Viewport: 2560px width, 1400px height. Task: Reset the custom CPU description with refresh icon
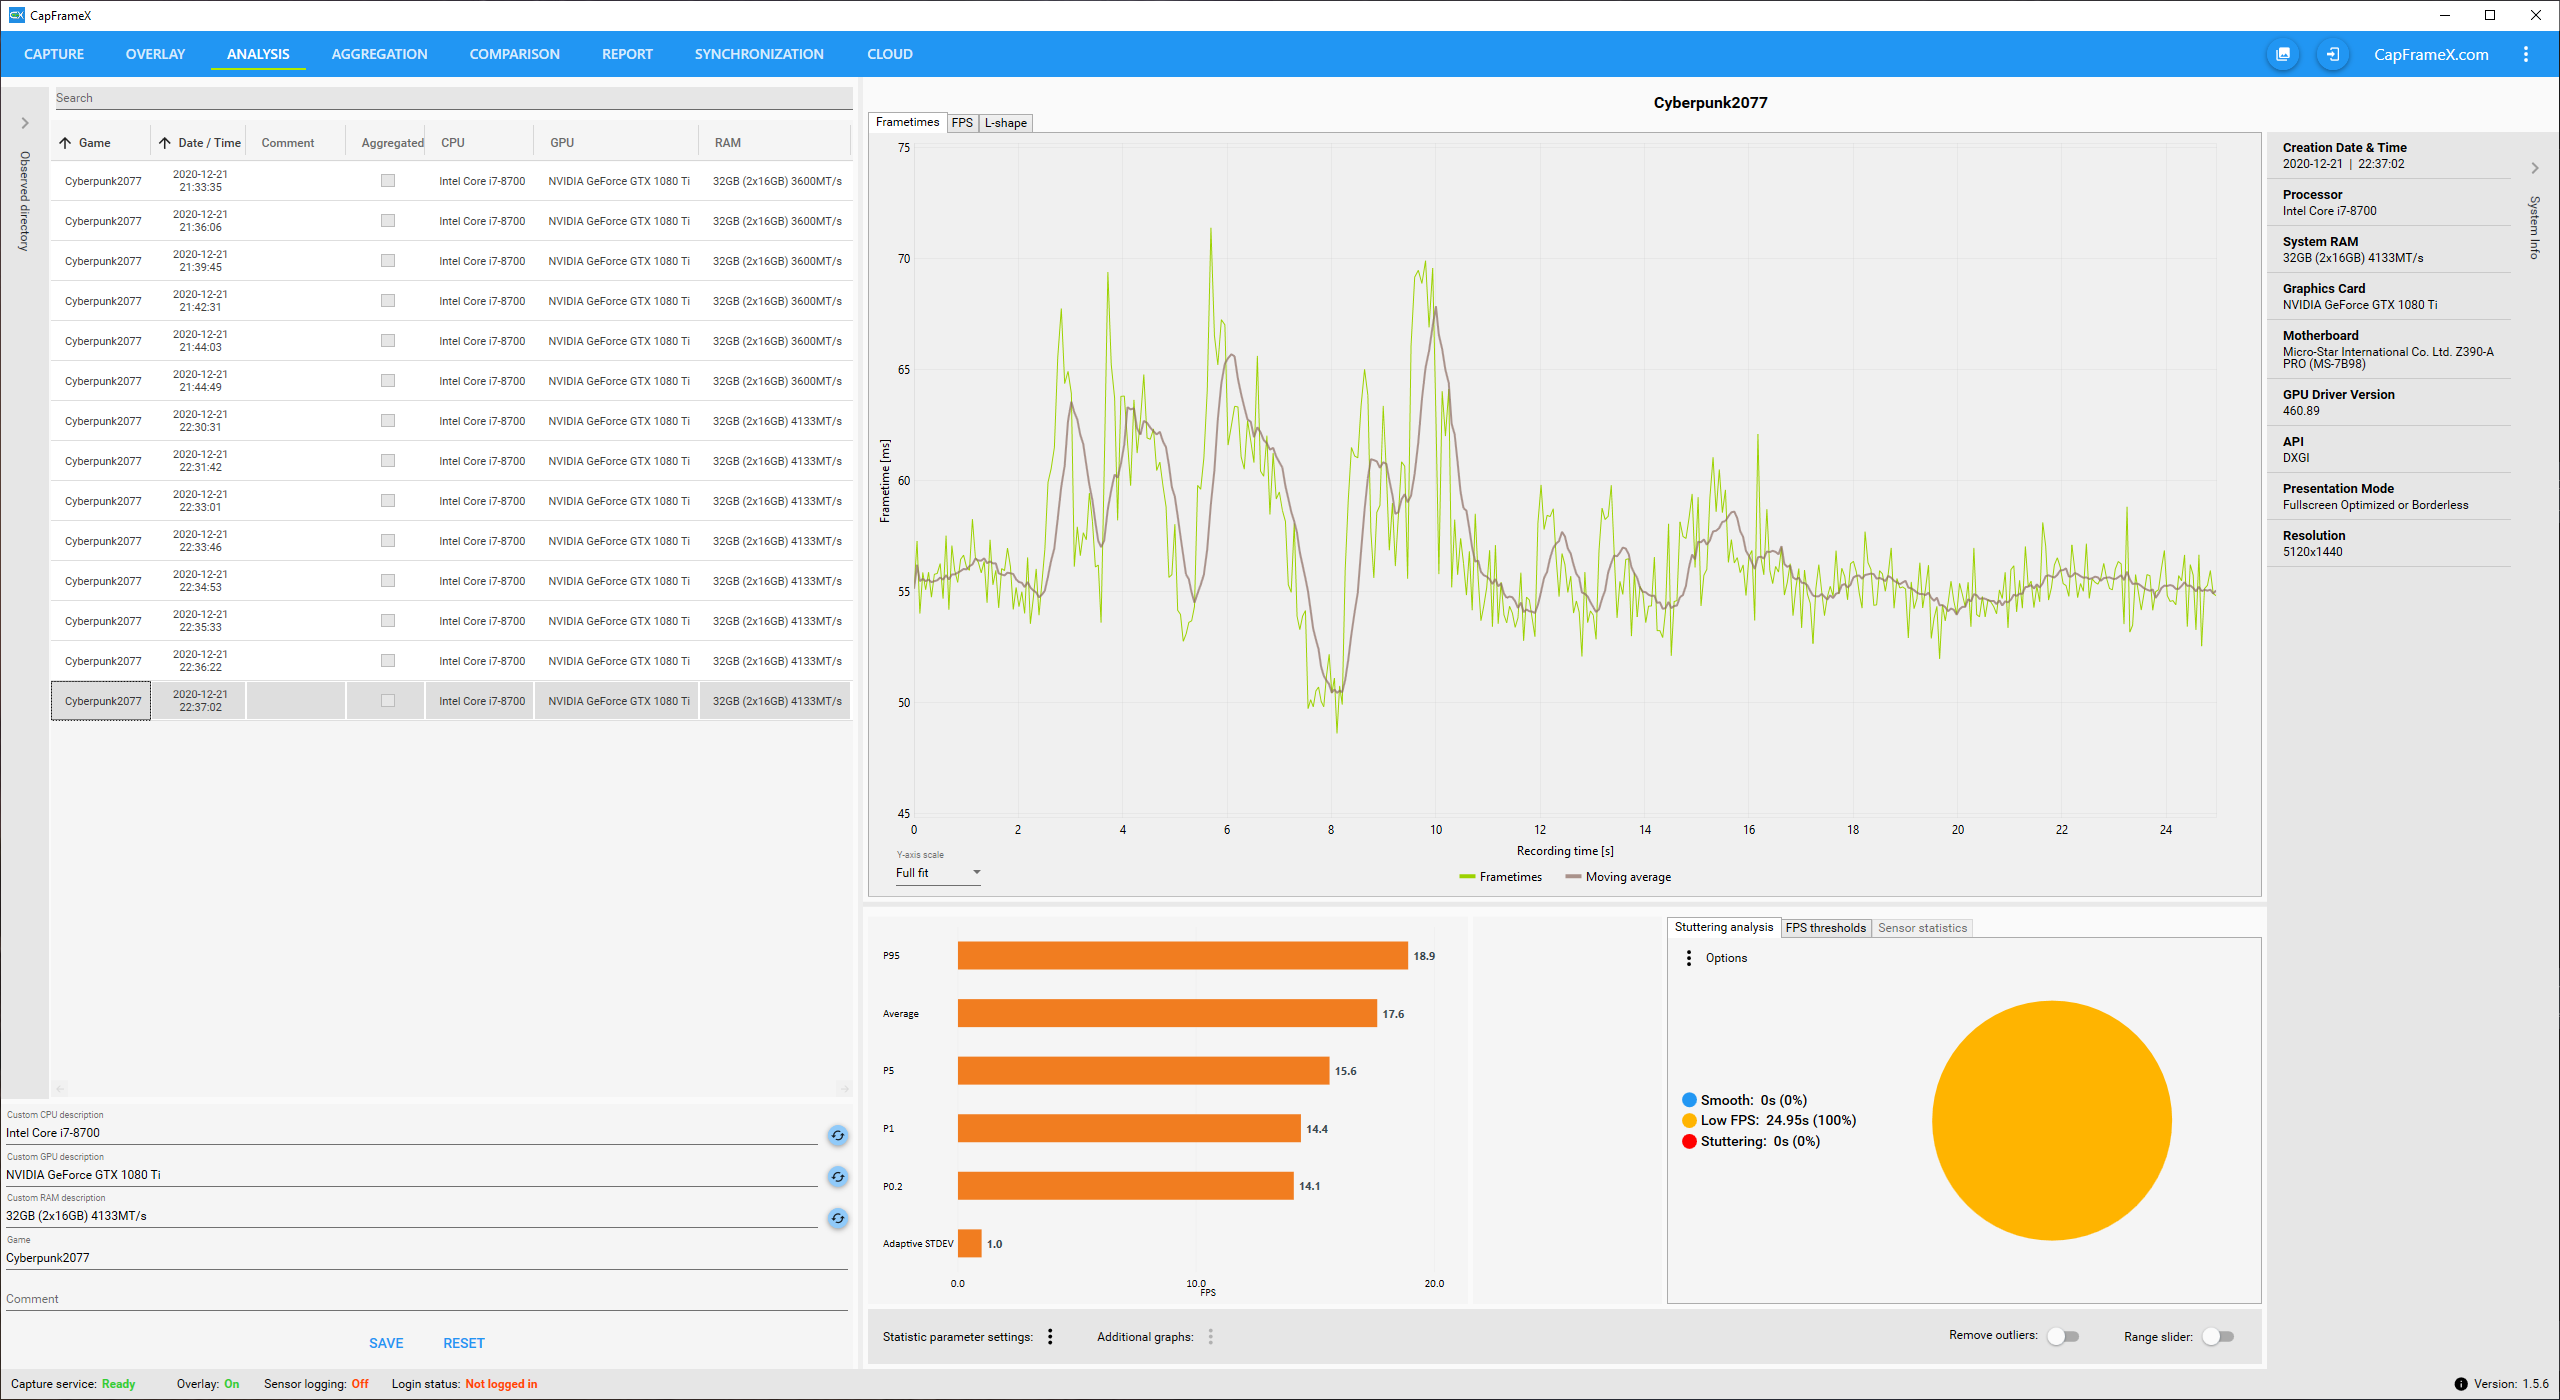coord(837,1135)
